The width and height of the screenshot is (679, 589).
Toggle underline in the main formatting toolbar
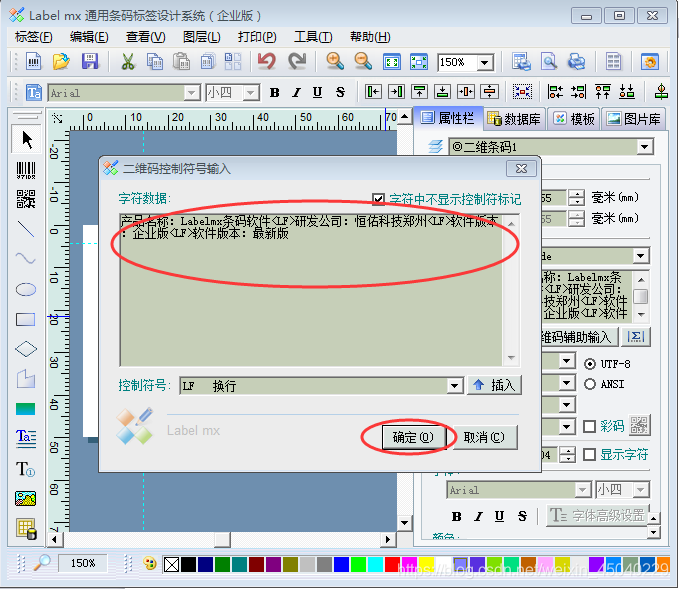coord(317,93)
